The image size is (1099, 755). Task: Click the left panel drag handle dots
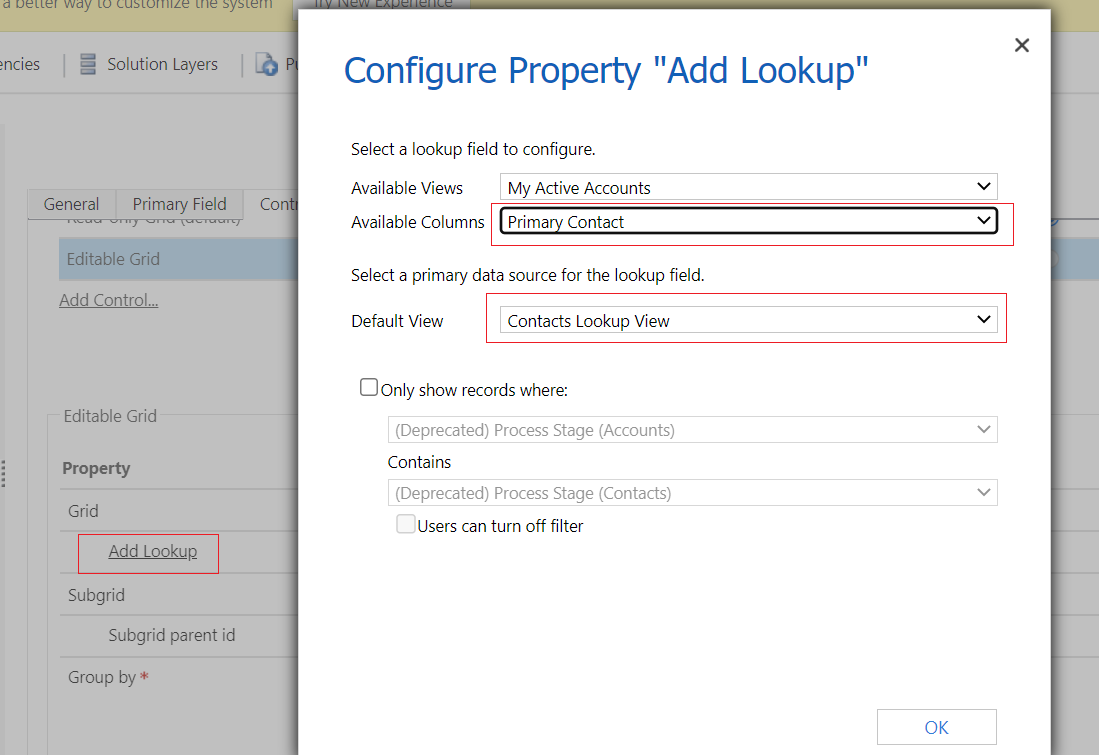click(4, 473)
